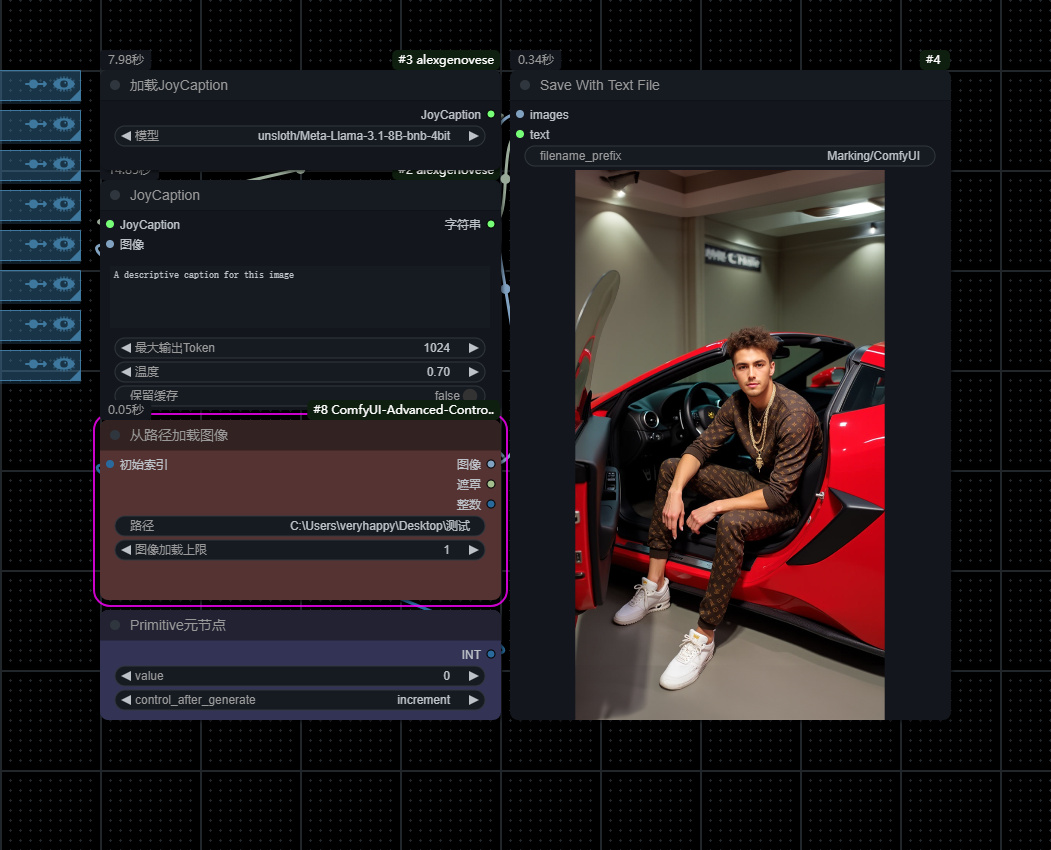The width and height of the screenshot is (1051, 850).
Task: Decrease value on Primitive元节点 with left arrow
Action: [126, 675]
